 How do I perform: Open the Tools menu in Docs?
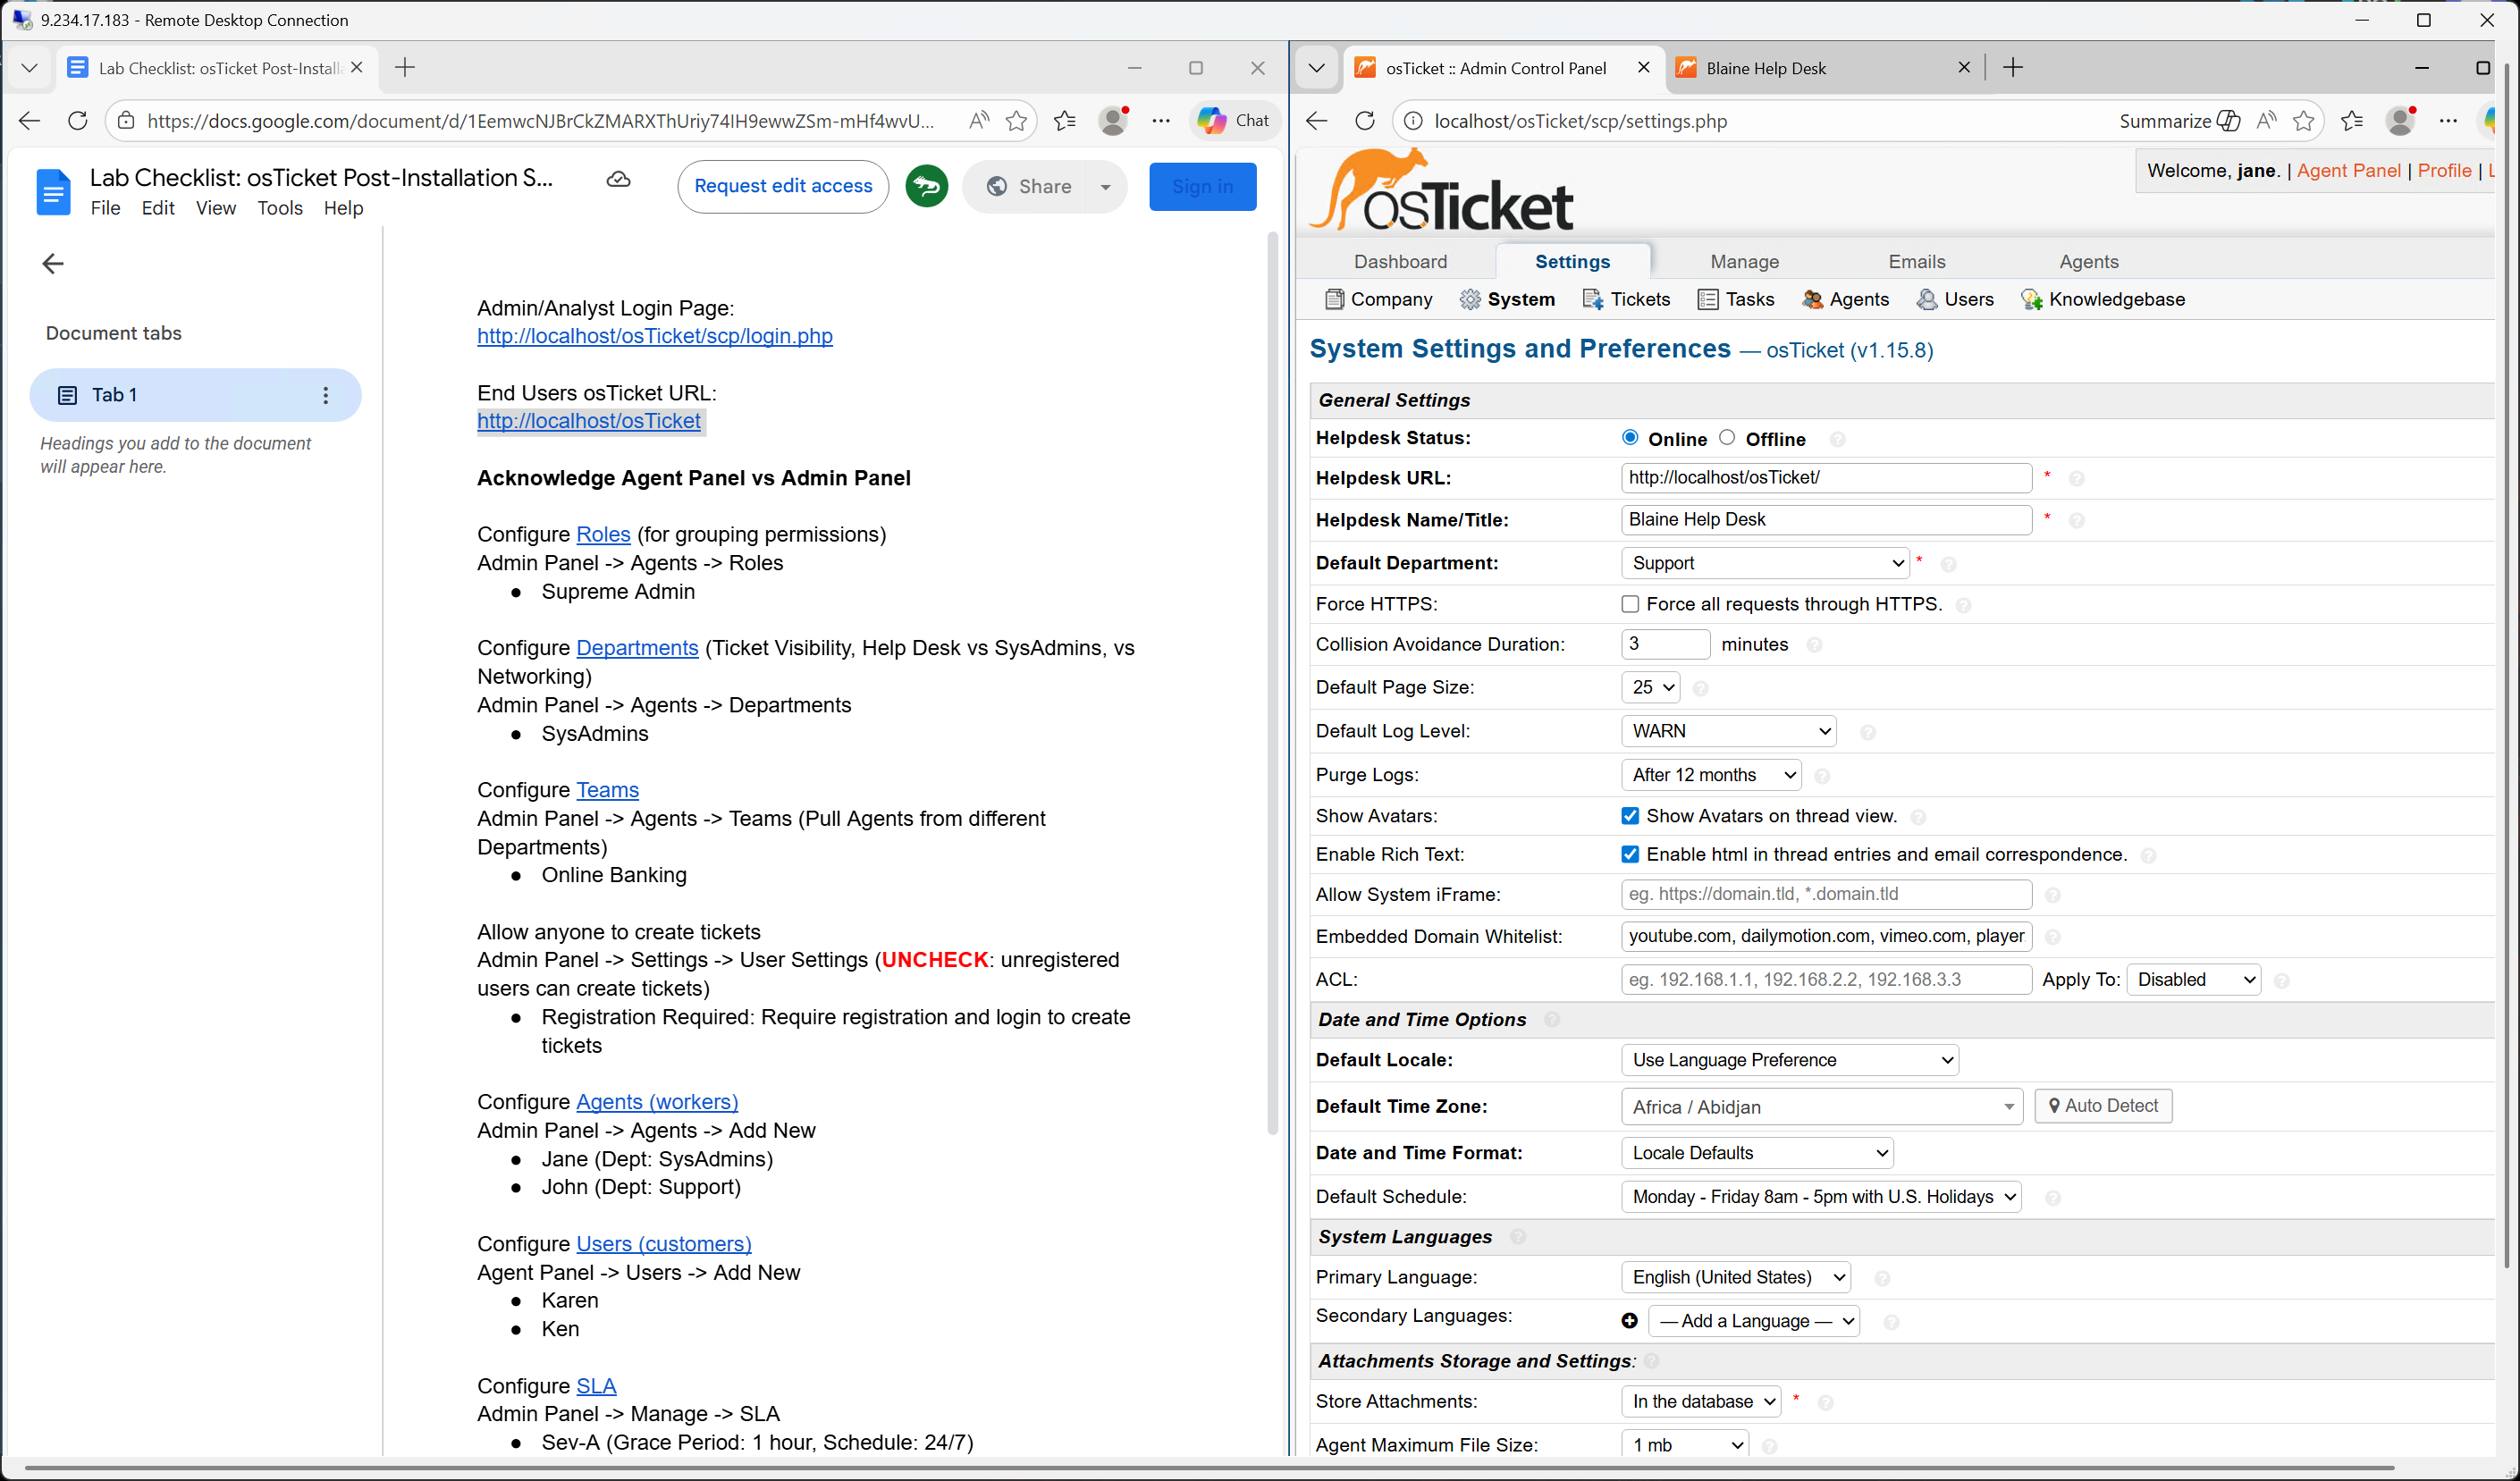point(279,208)
